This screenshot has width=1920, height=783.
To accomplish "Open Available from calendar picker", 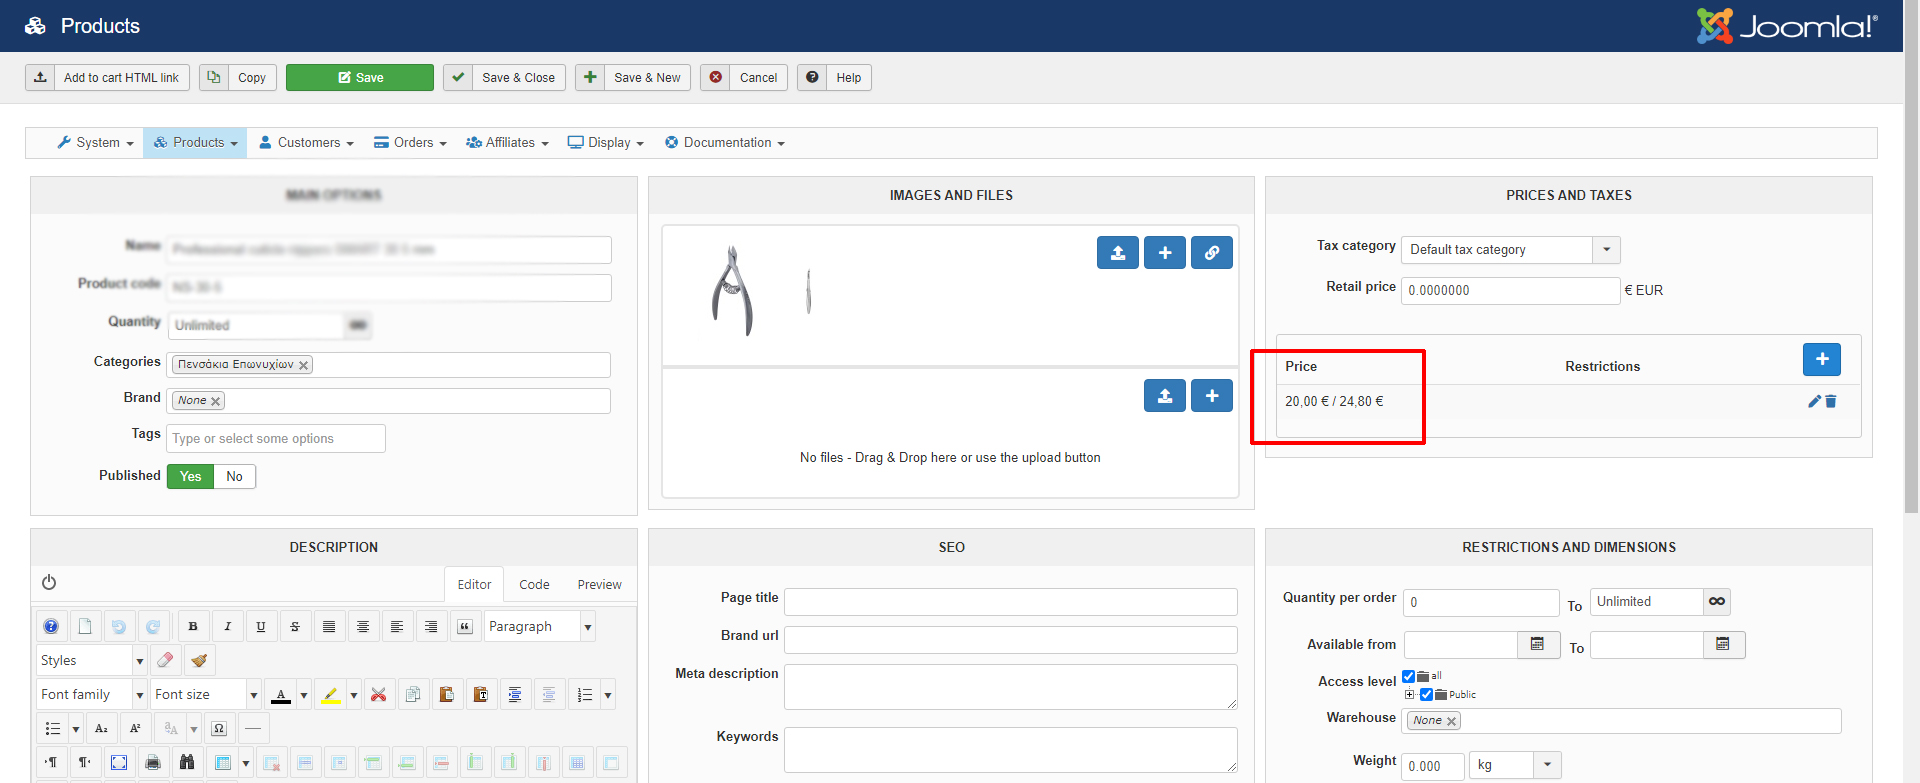I will tap(1538, 644).
